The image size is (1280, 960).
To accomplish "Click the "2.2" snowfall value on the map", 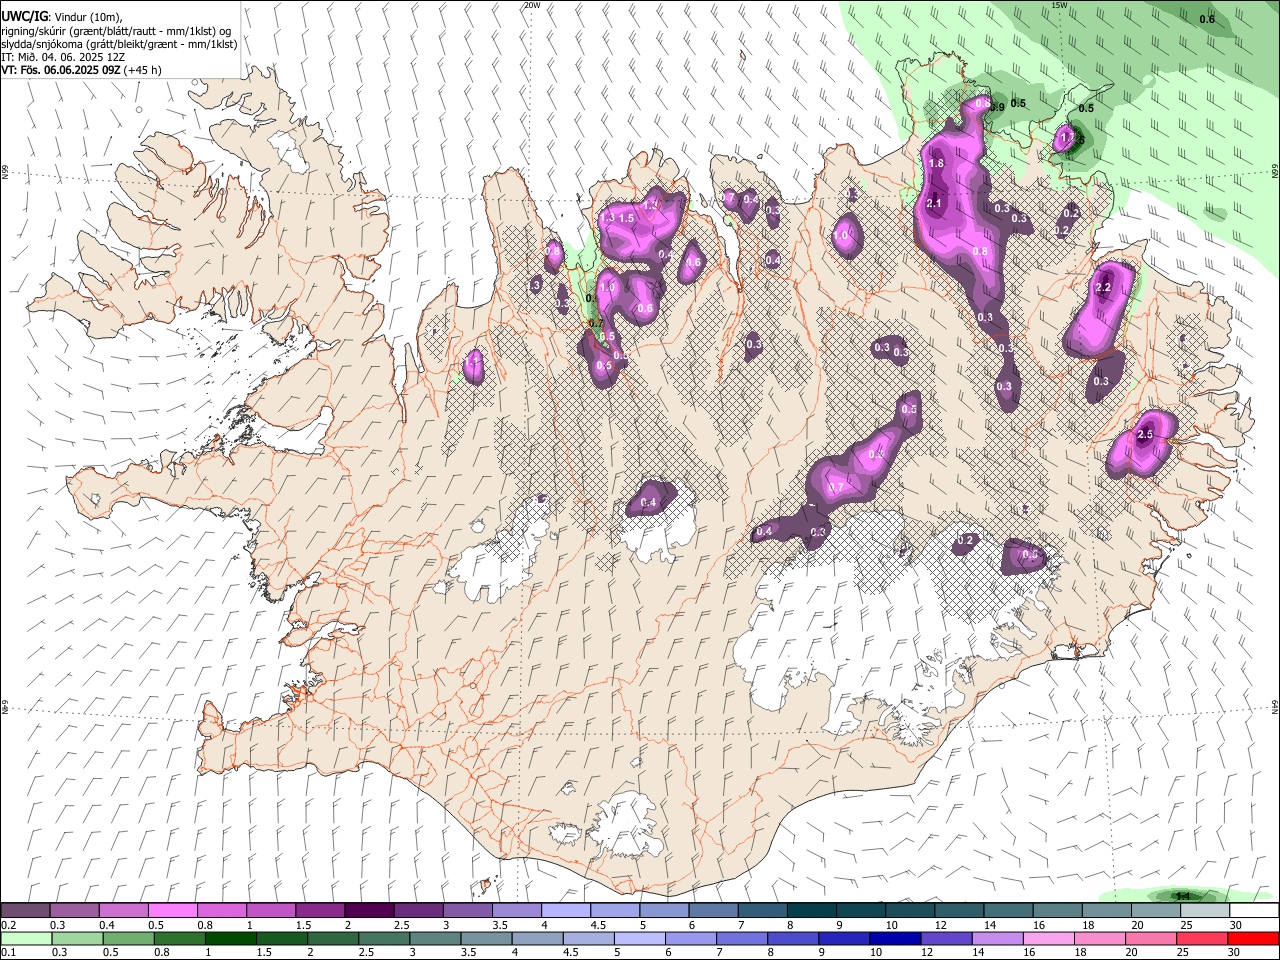I will point(1103,288).
